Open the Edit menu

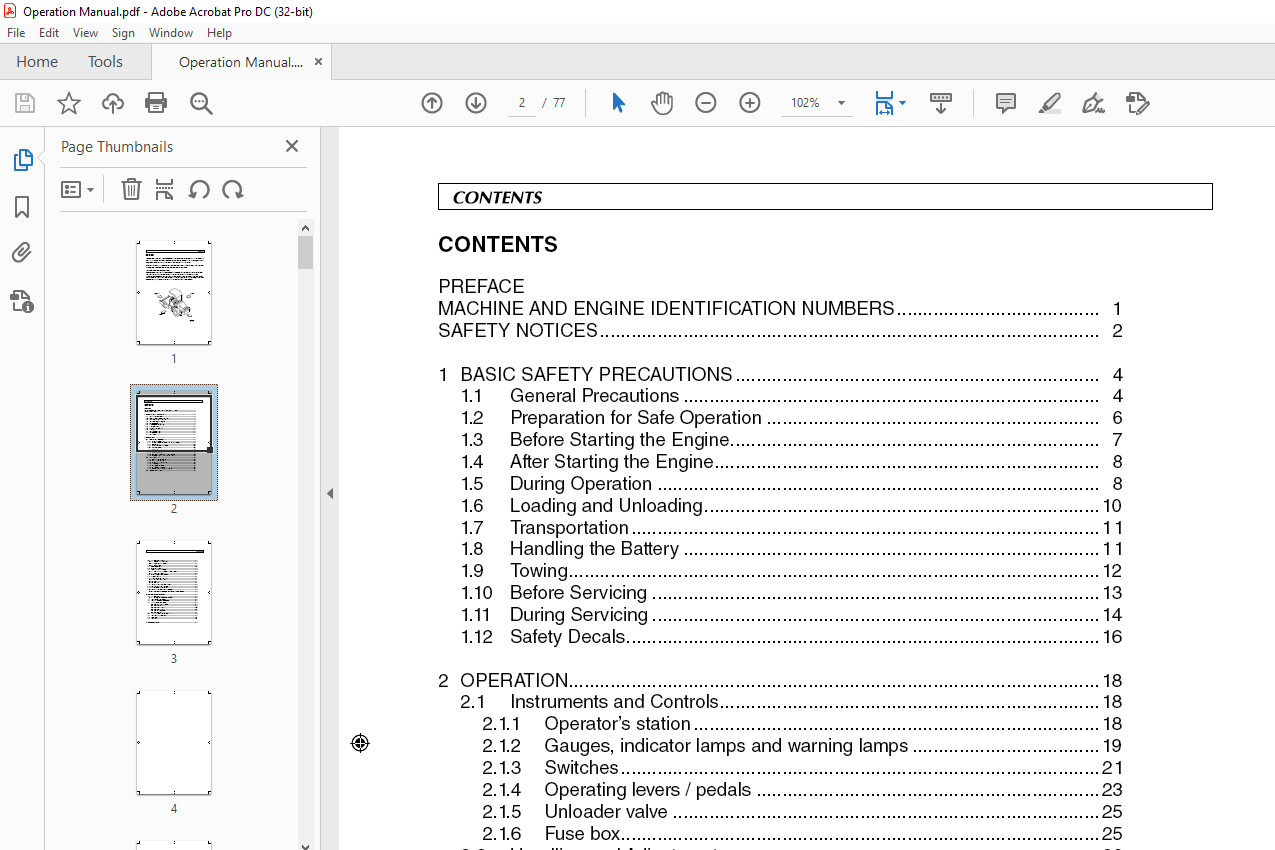click(49, 33)
